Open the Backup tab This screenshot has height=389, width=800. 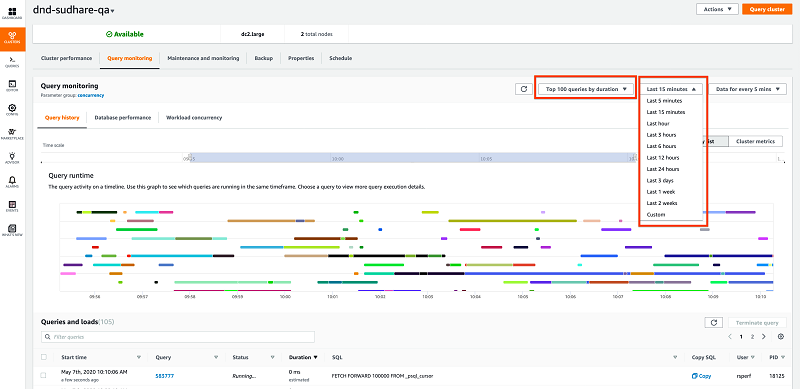tap(264, 58)
